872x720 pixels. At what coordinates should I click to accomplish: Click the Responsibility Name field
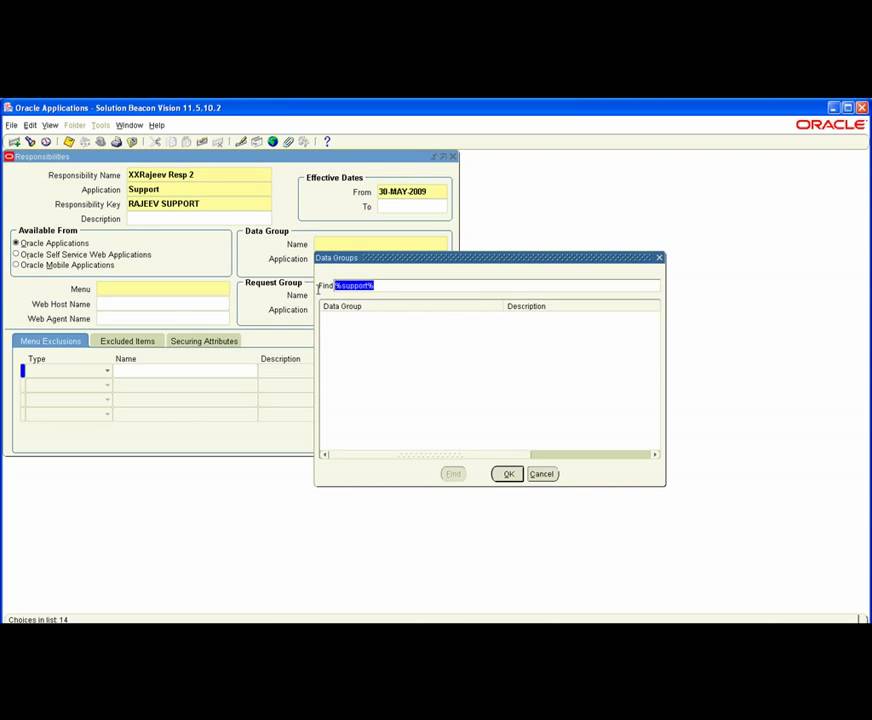tap(199, 175)
